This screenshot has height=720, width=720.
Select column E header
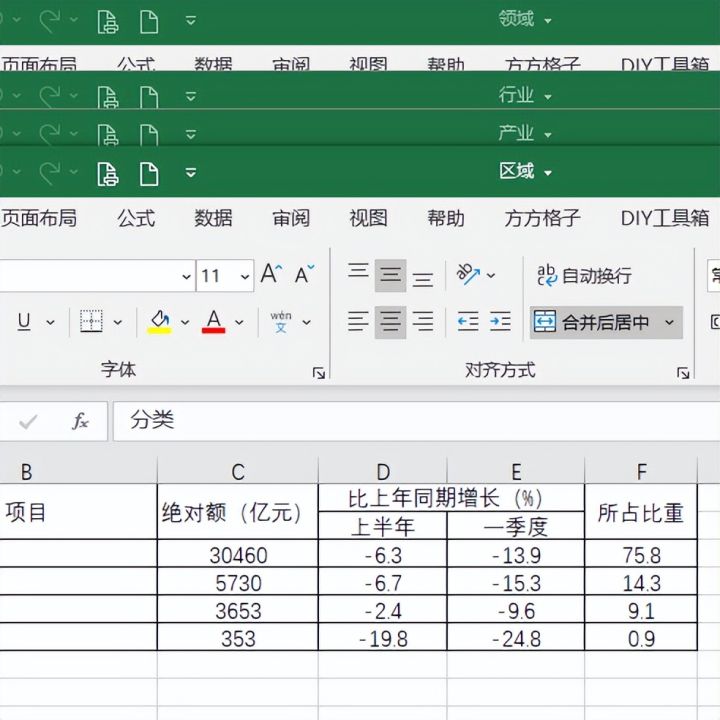[x=516, y=471]
